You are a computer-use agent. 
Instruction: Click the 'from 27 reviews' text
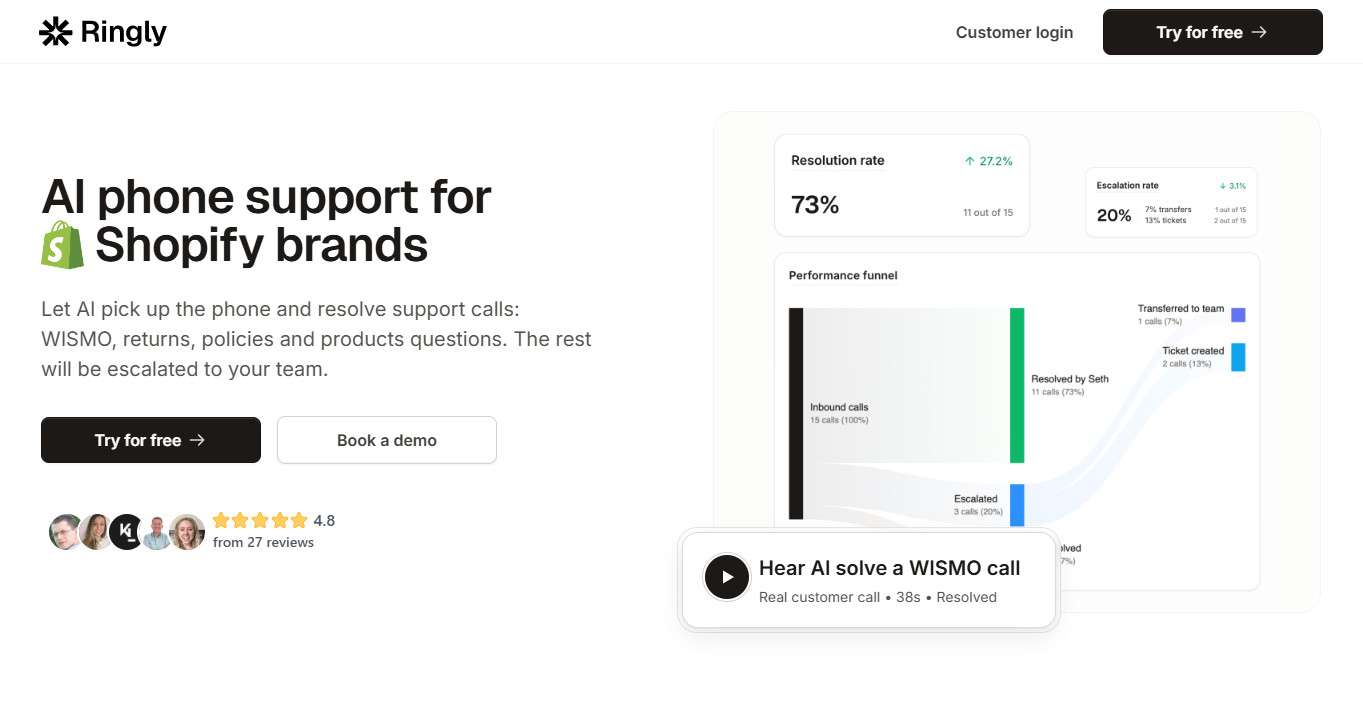[263, 541]
